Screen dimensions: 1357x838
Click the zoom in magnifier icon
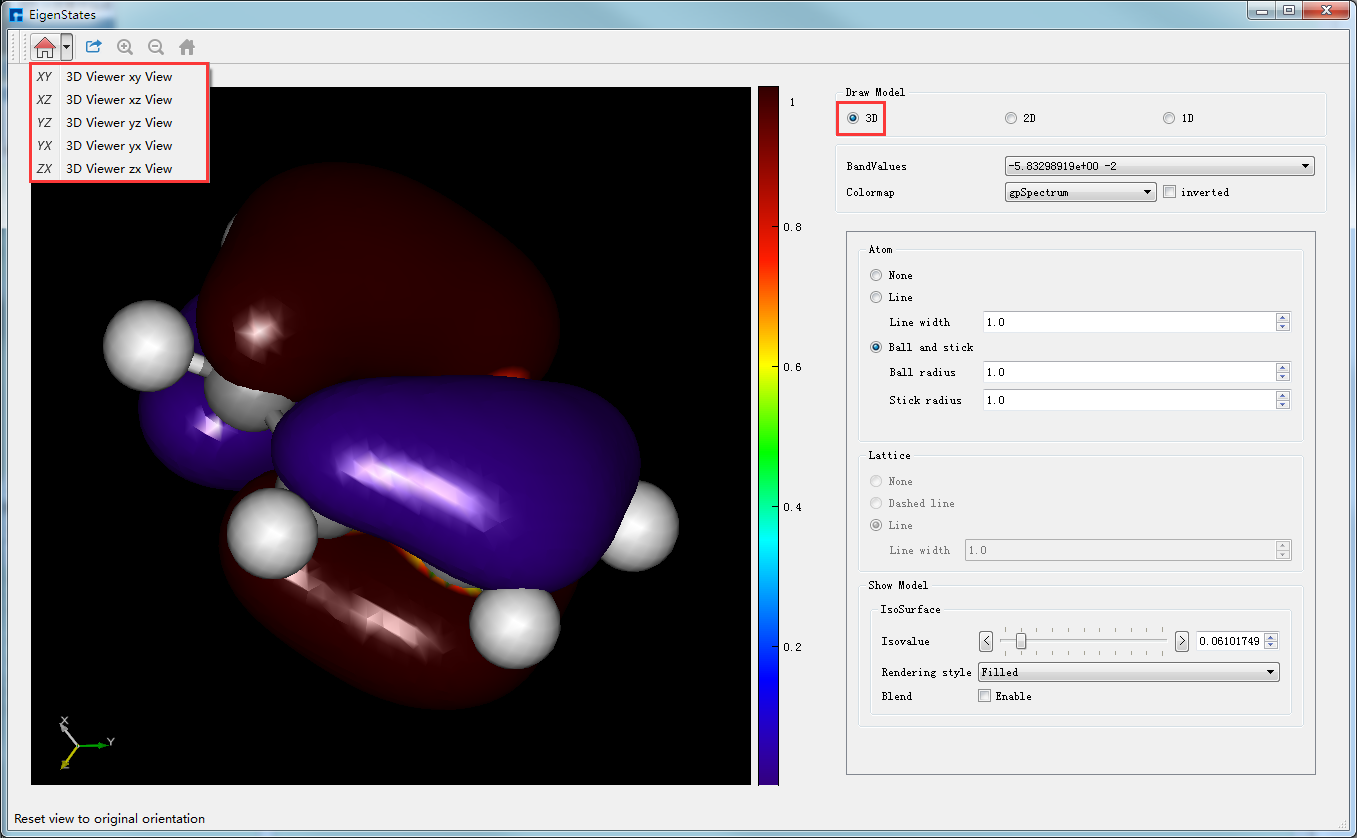[x=125, y=47]
